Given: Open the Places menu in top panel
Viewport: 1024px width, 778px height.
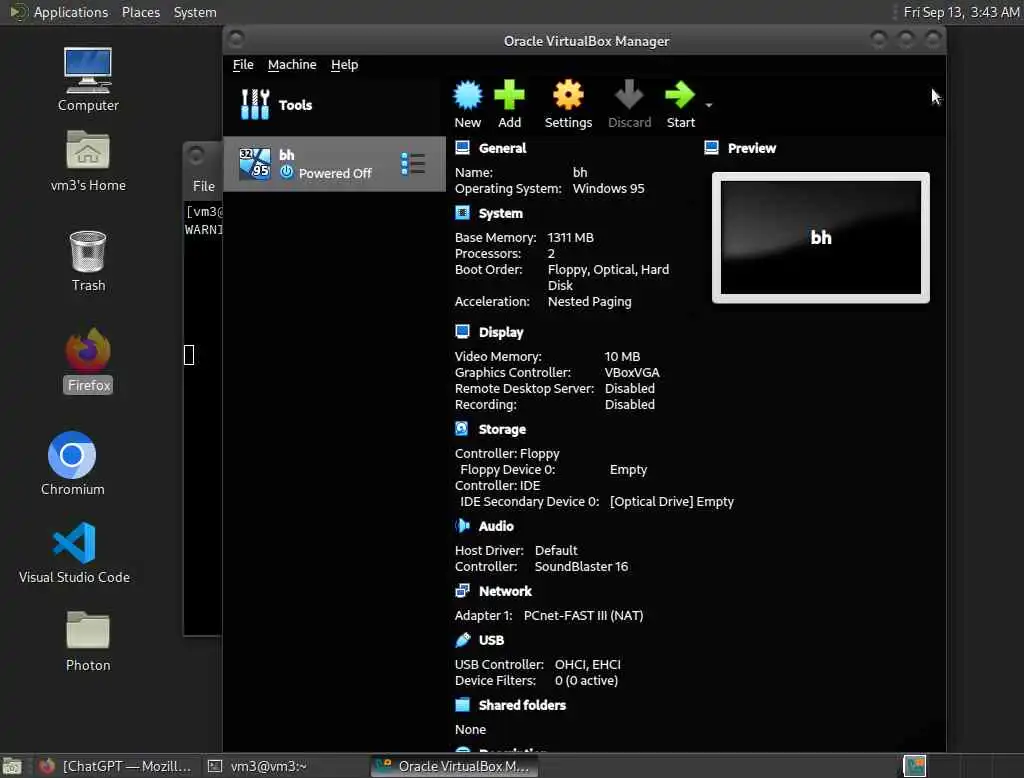Looking at the screenshot, I should pos(140,12).
